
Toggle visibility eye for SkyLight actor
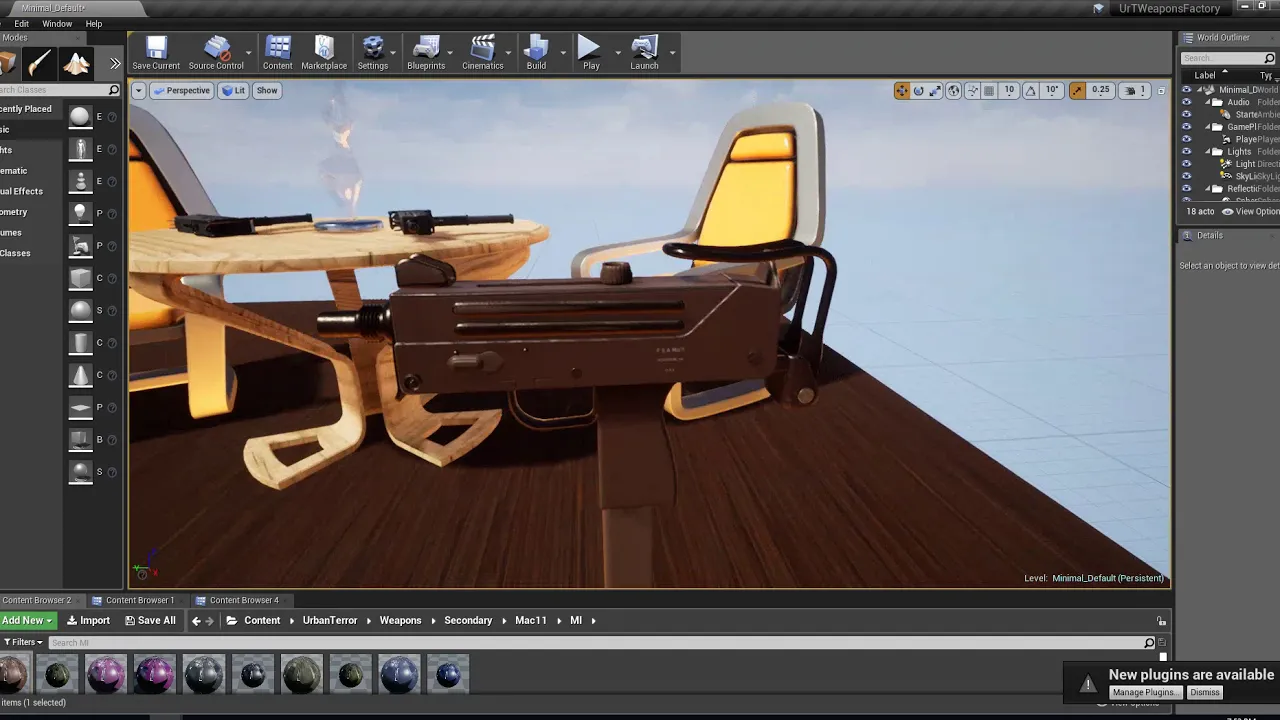[1187, 176]
